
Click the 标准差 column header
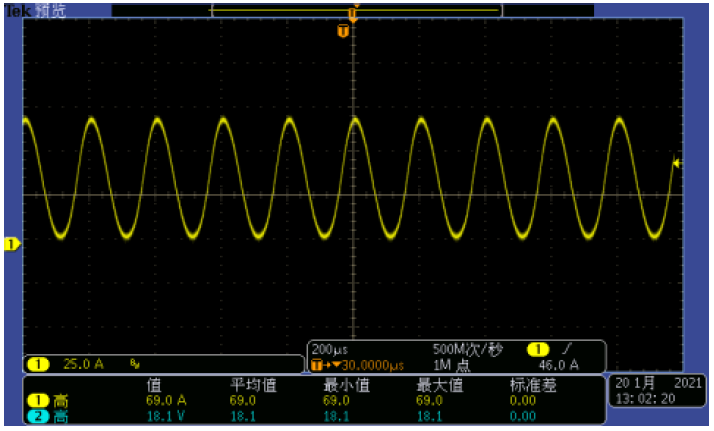532,385
